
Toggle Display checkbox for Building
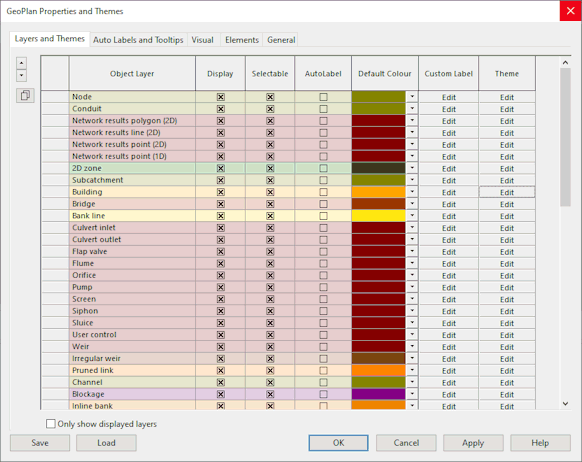pyautogui.click(x=220, y=192)
